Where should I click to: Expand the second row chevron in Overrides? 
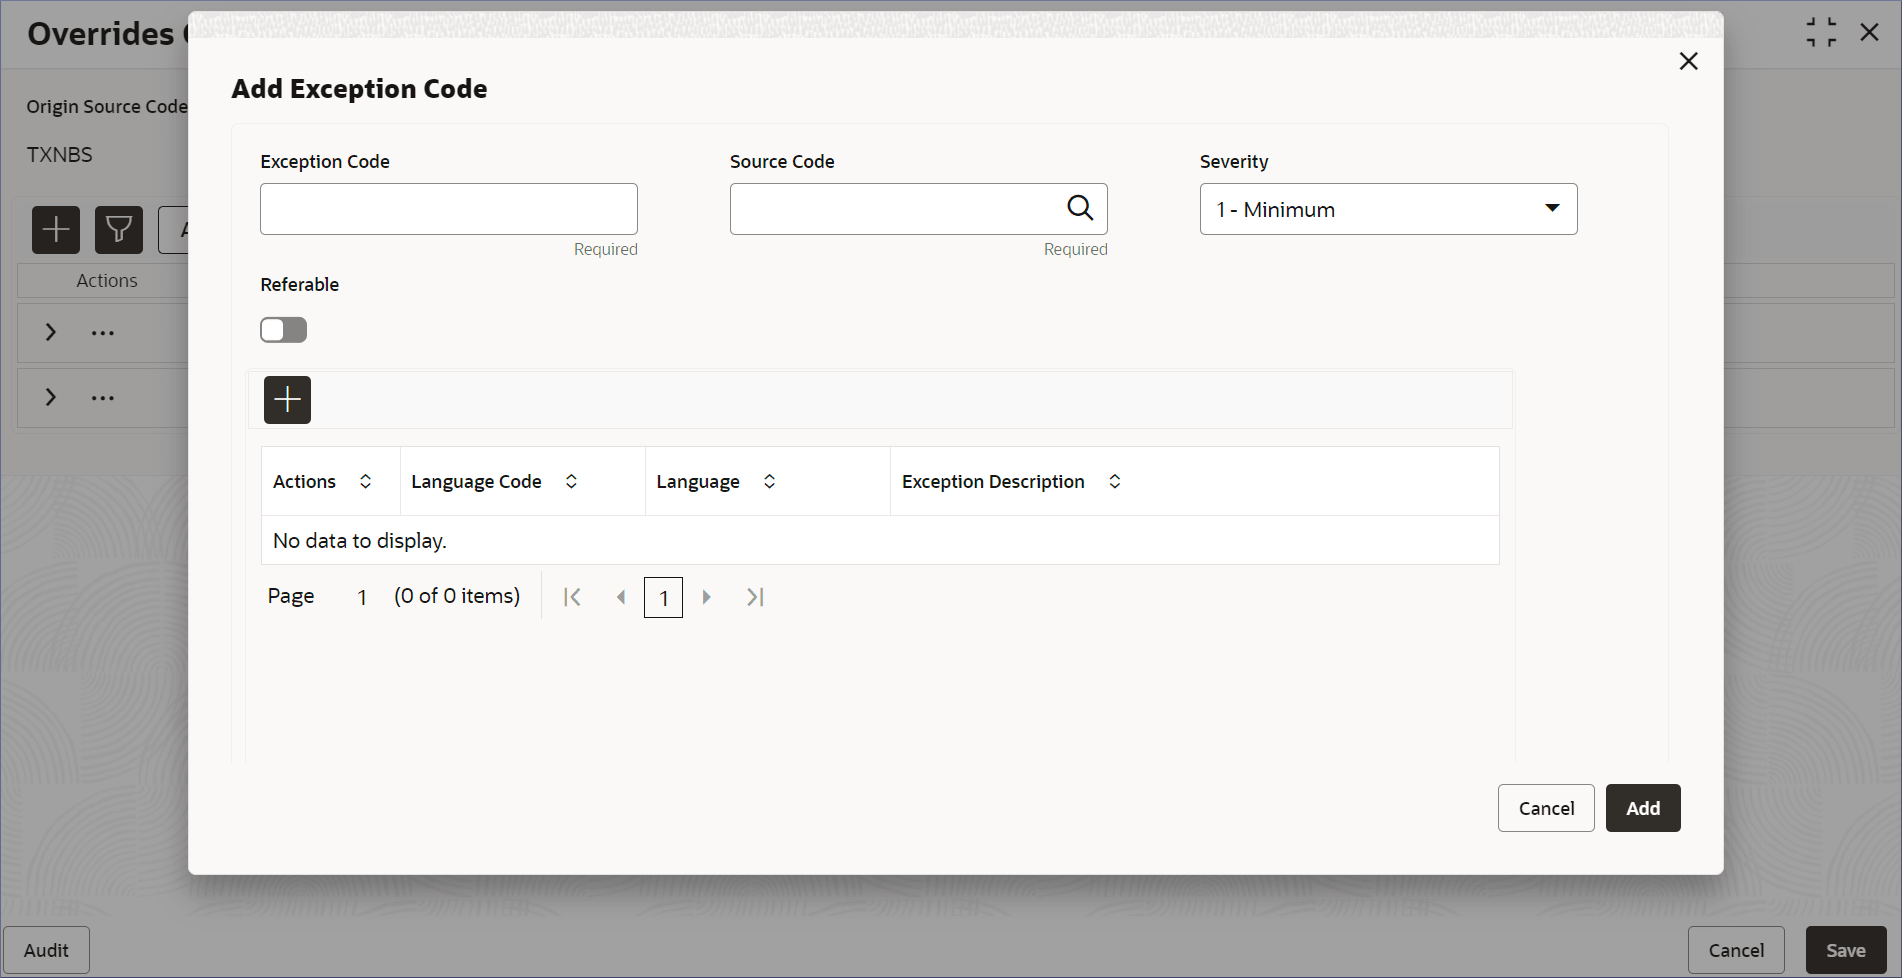tap(50, 397)
